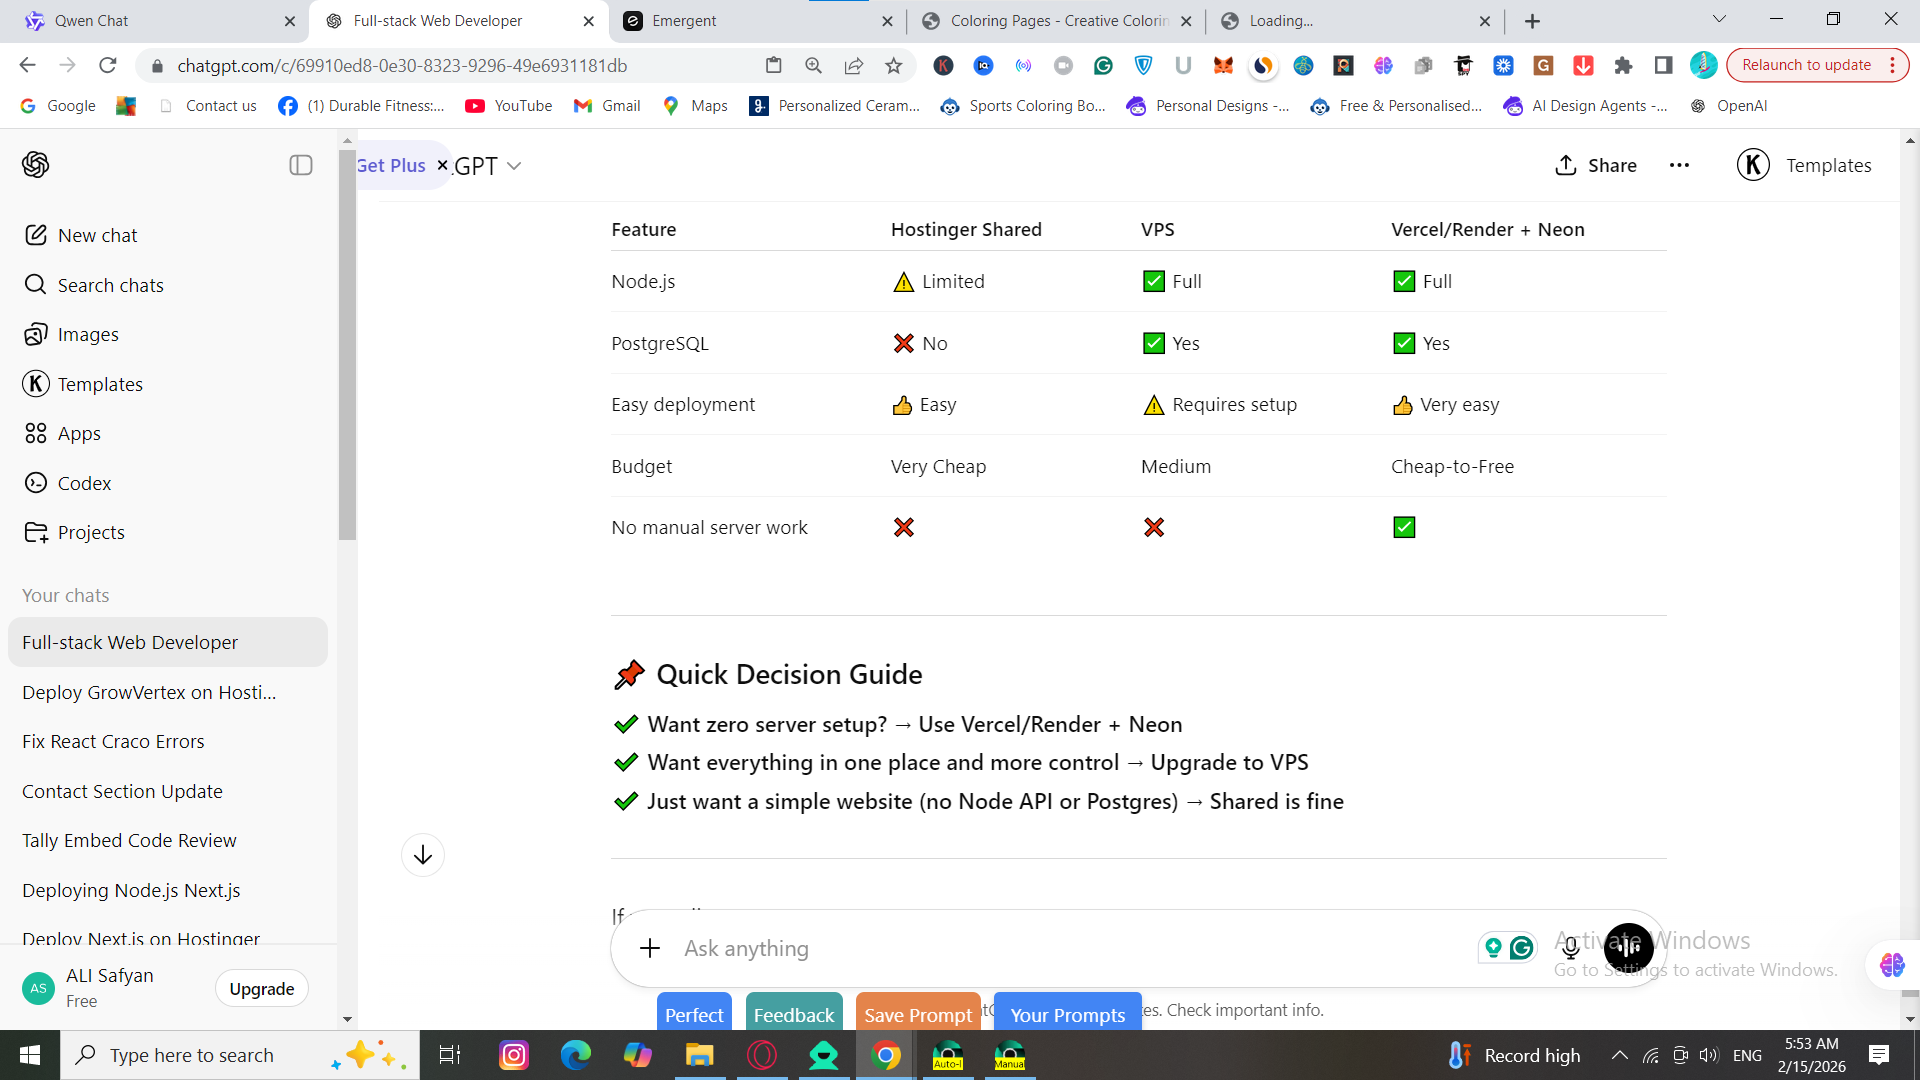Click the ChatGPT logo icon in sidebar
Image resolution: width=1920 pixels, height=1080 pixels.
coord(36,165)
